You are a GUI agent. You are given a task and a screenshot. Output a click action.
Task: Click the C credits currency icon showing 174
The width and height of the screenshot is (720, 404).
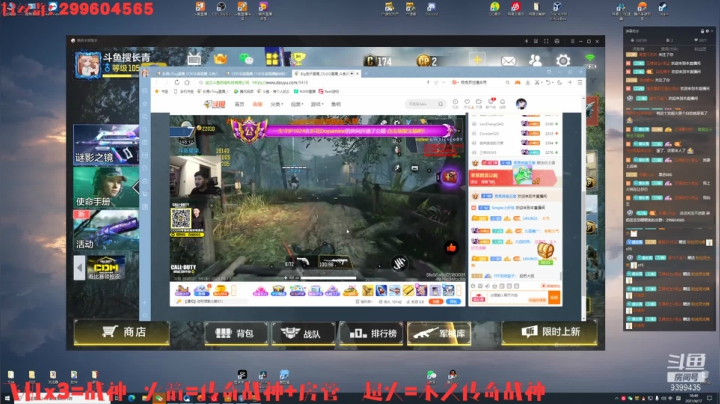point(370,60)
